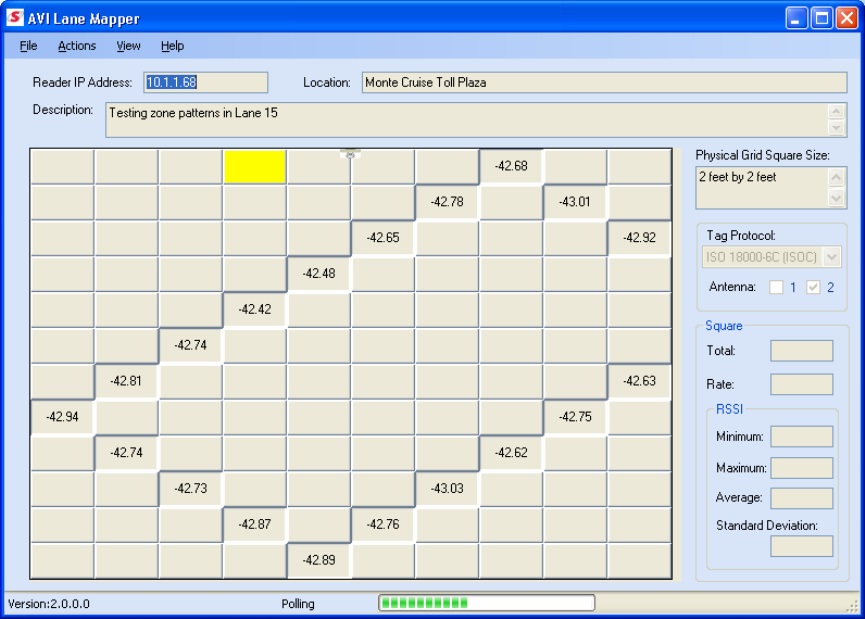Maximize the AVI Lane Mapper window

tap(821, 18)
